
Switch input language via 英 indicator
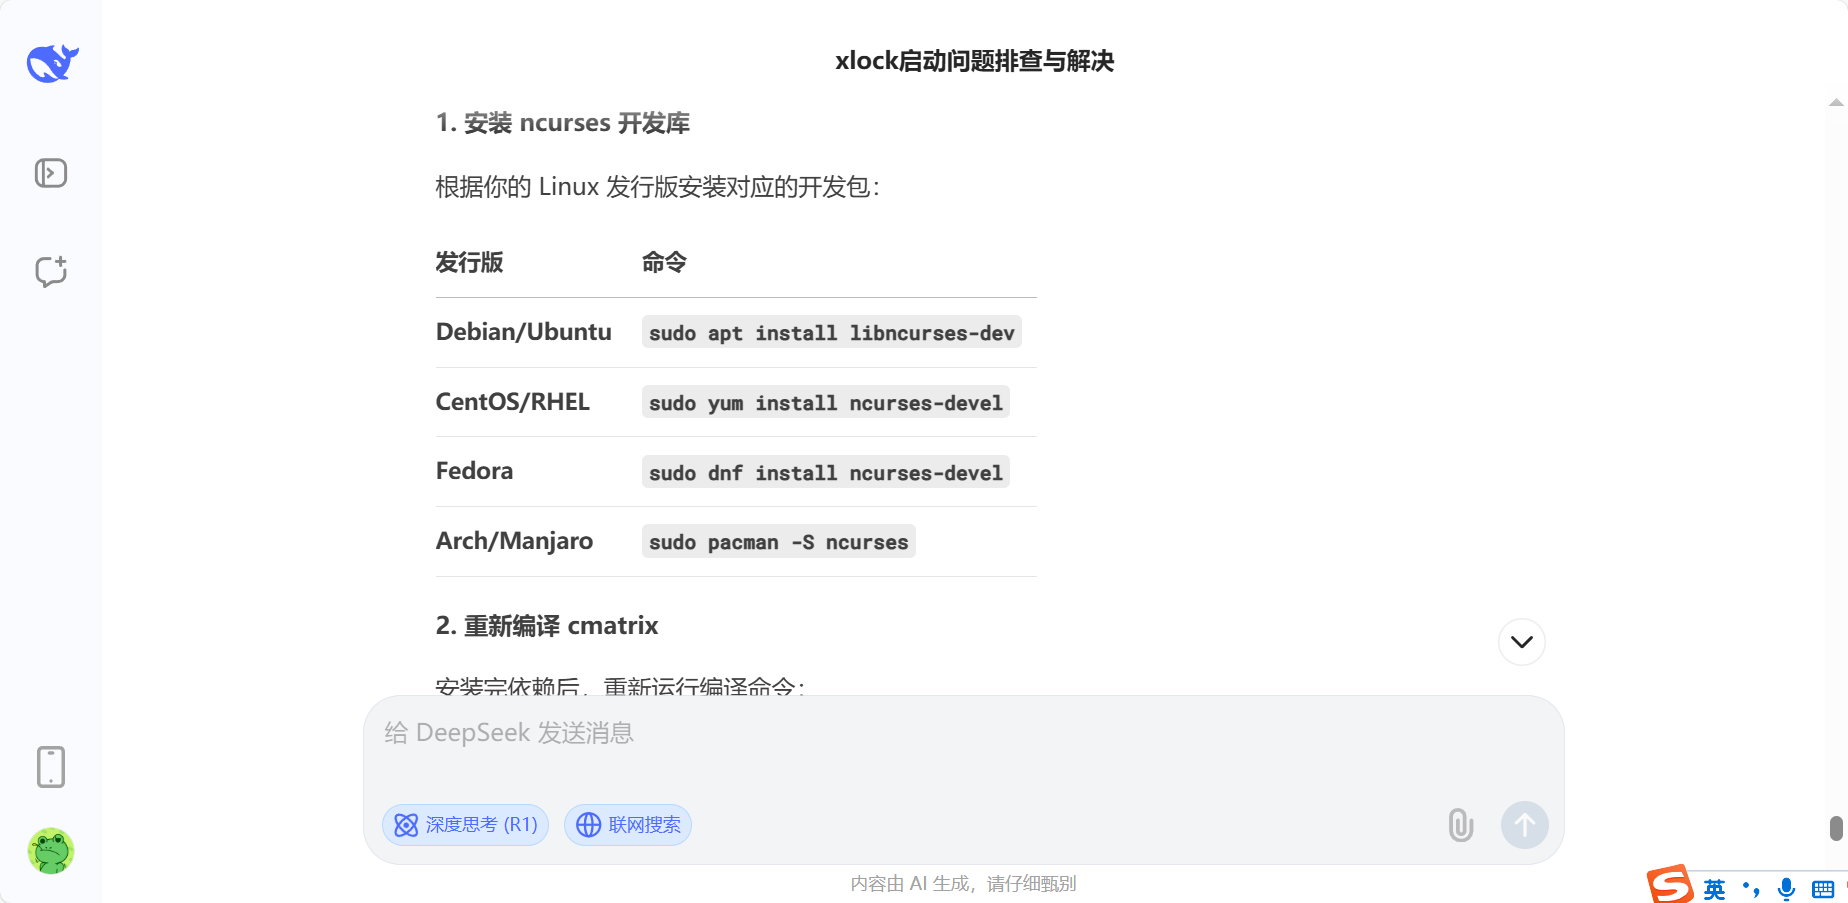[x=1714, y=889]
